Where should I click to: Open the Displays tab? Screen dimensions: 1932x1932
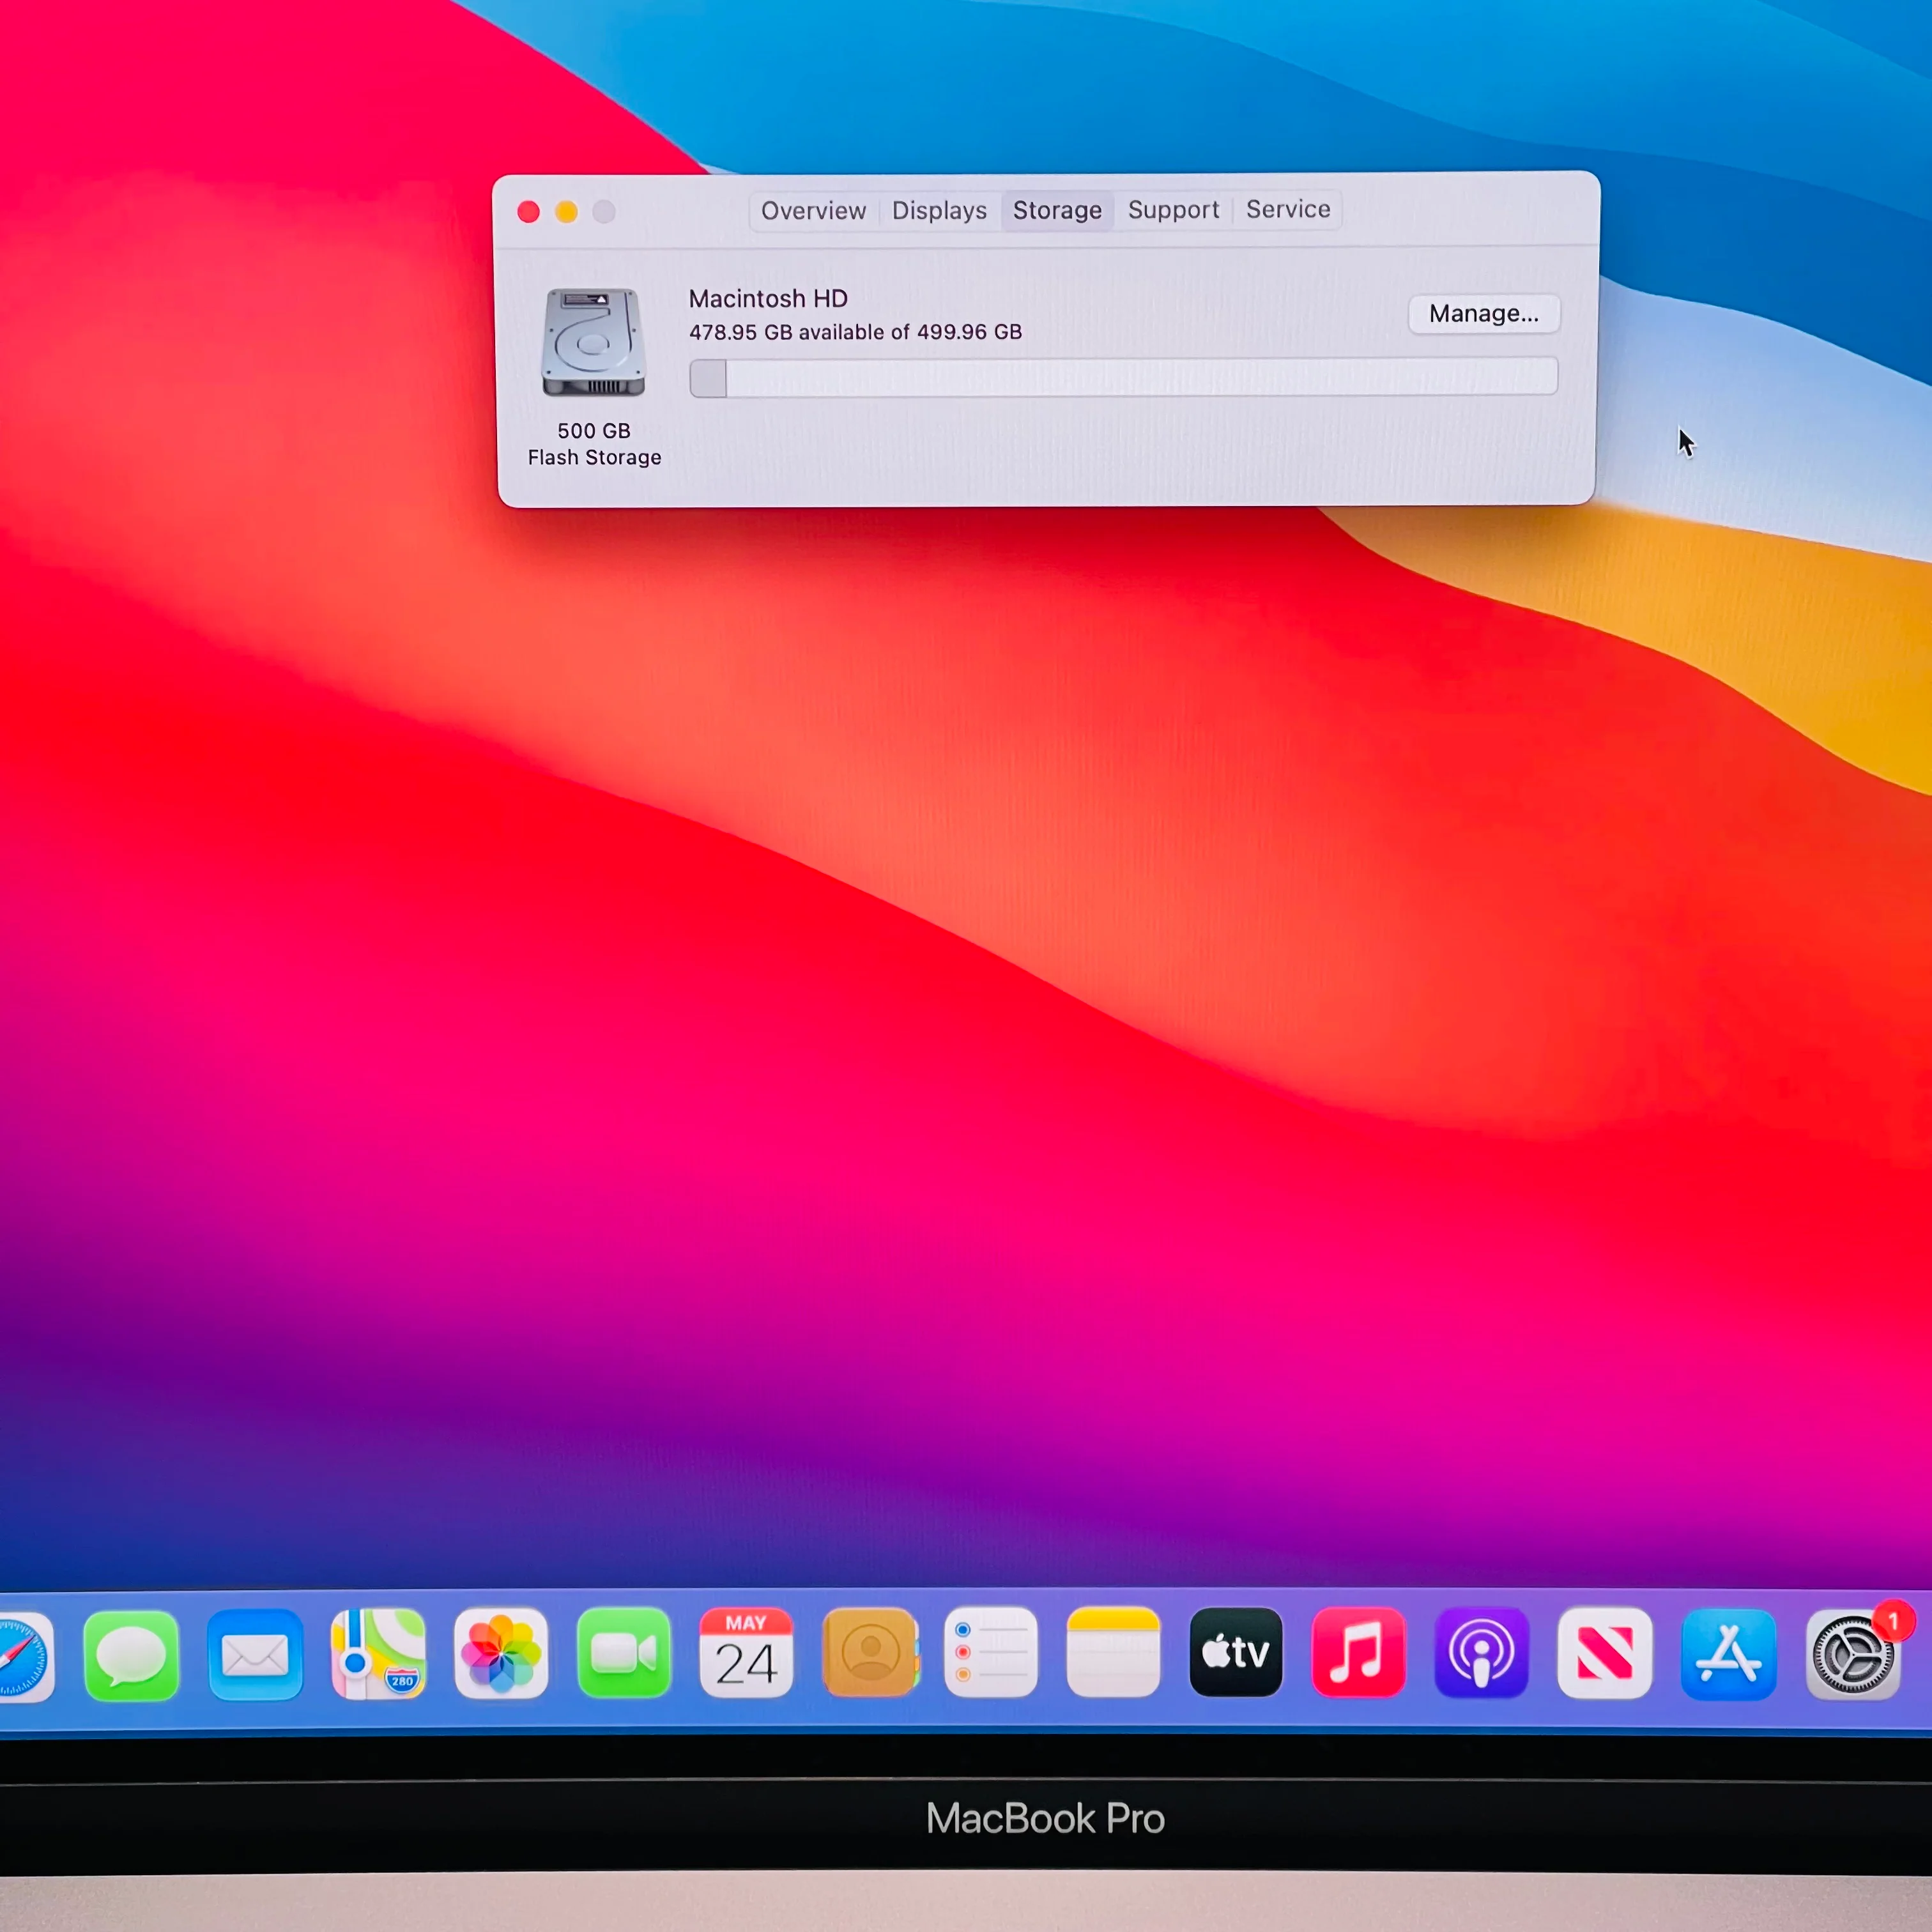click(939, 211)
